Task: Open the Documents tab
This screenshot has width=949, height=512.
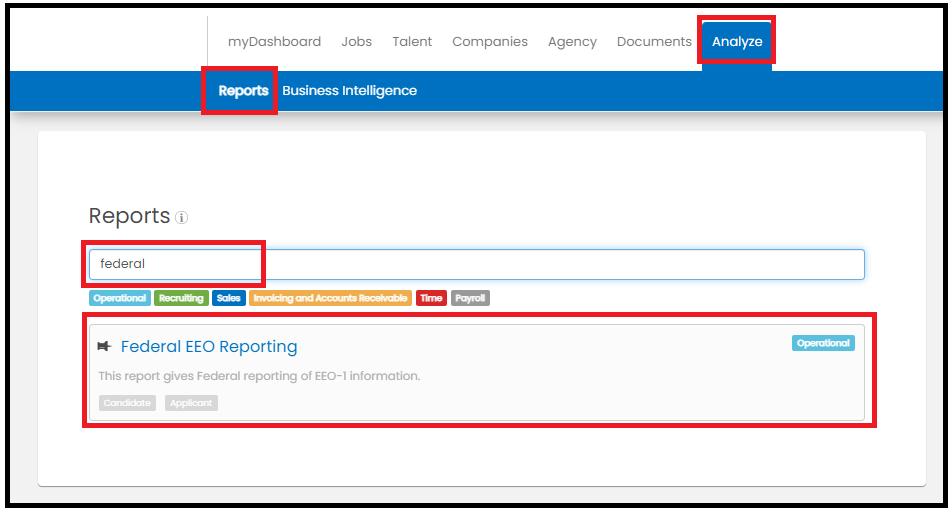Action: coord(654,42)
